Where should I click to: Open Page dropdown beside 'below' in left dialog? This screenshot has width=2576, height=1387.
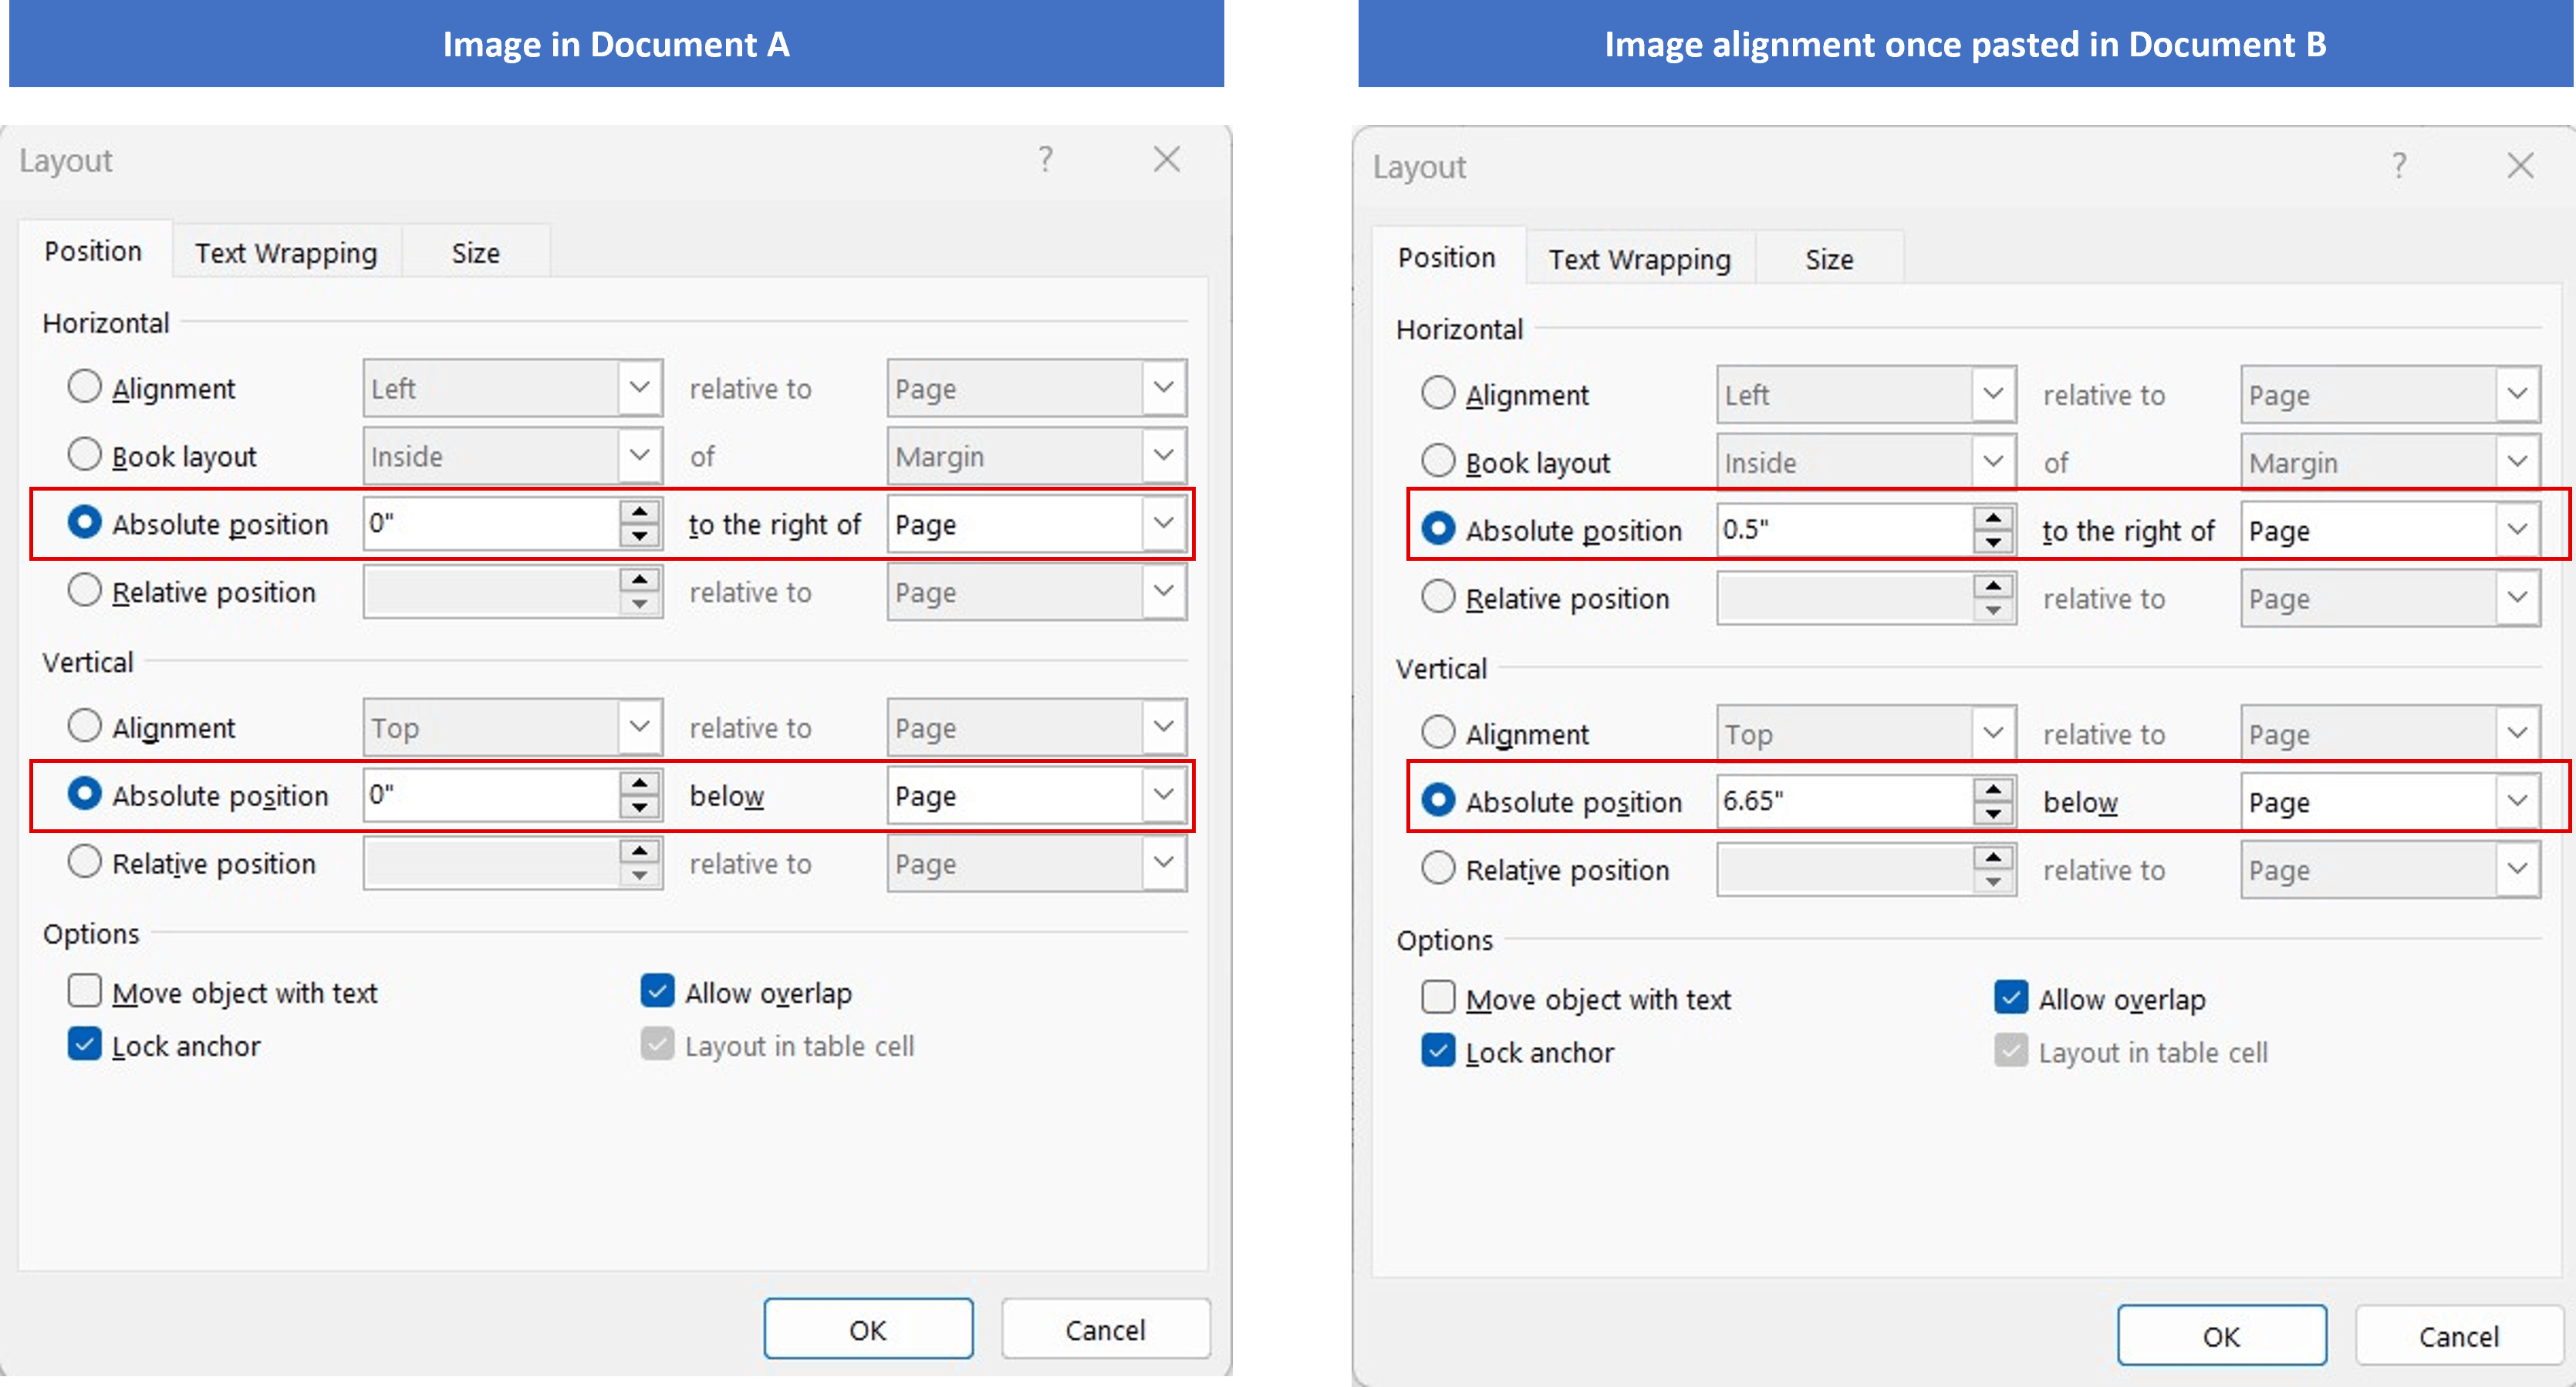tap(1163, 795)
